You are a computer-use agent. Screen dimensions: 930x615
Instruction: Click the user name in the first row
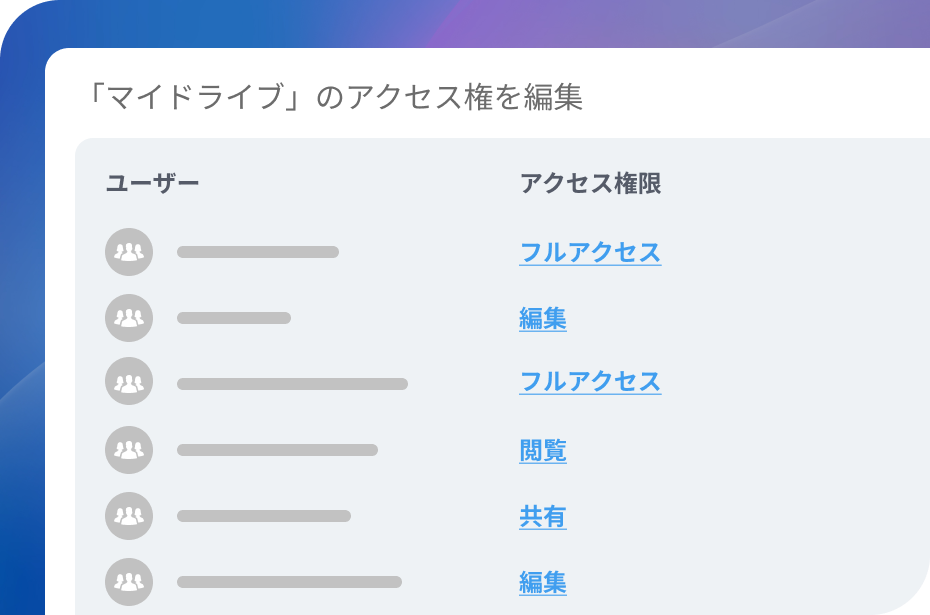click(258, 252)
